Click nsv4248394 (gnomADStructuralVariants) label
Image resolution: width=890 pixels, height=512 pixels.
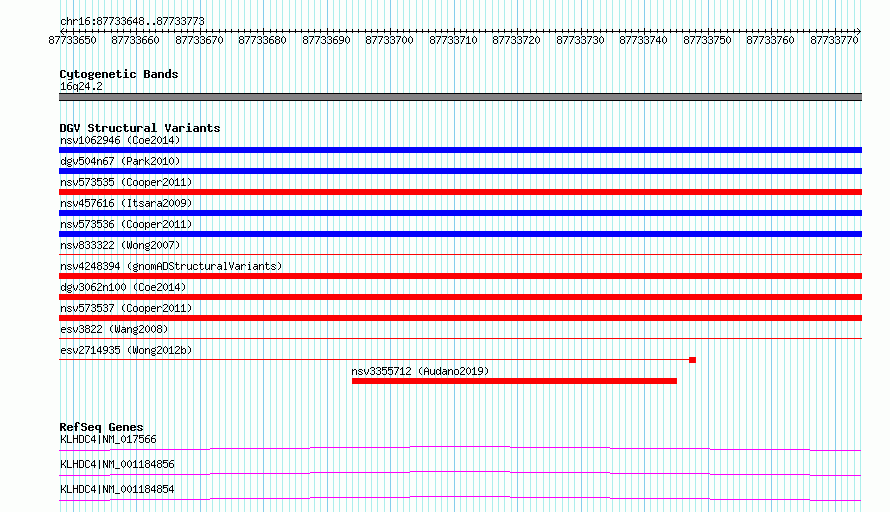pos(171,266)
